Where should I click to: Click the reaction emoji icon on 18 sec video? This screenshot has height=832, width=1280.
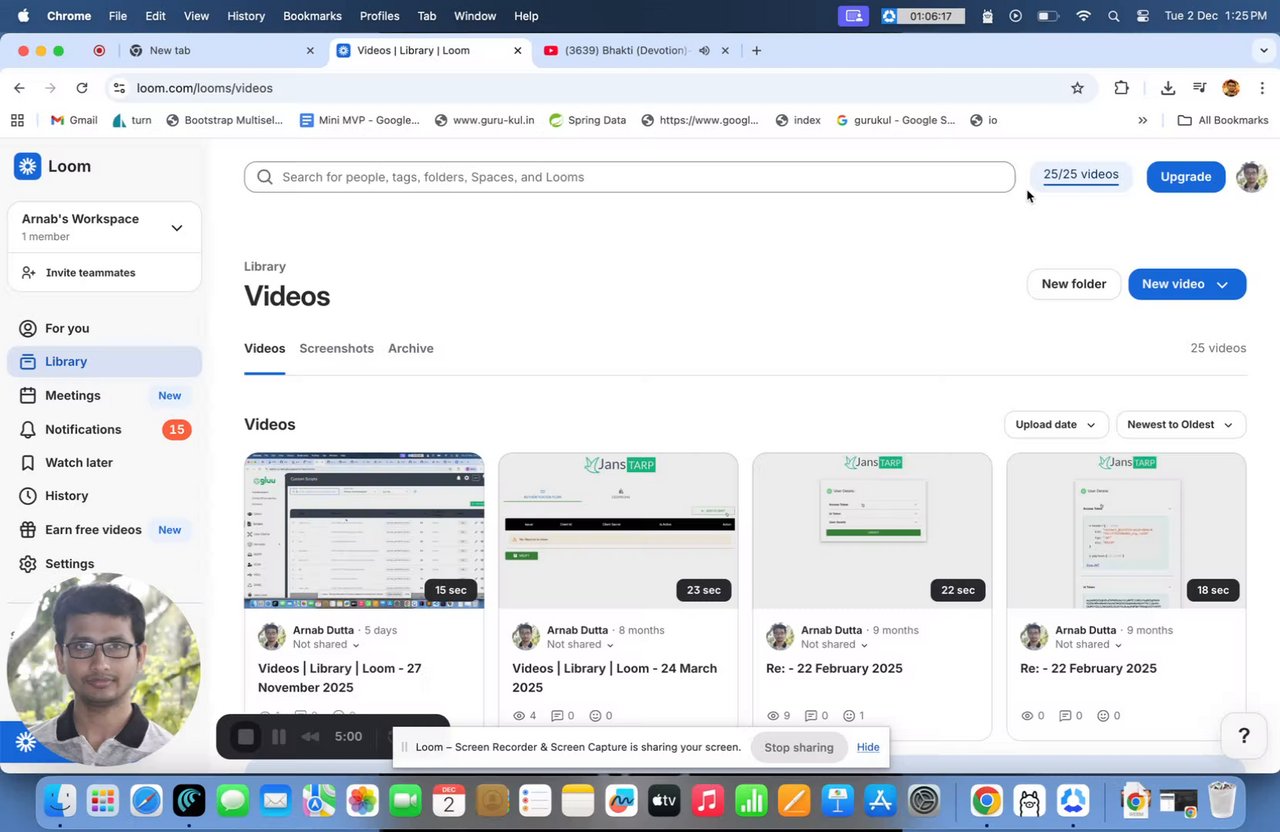[x=1103, y=716]
